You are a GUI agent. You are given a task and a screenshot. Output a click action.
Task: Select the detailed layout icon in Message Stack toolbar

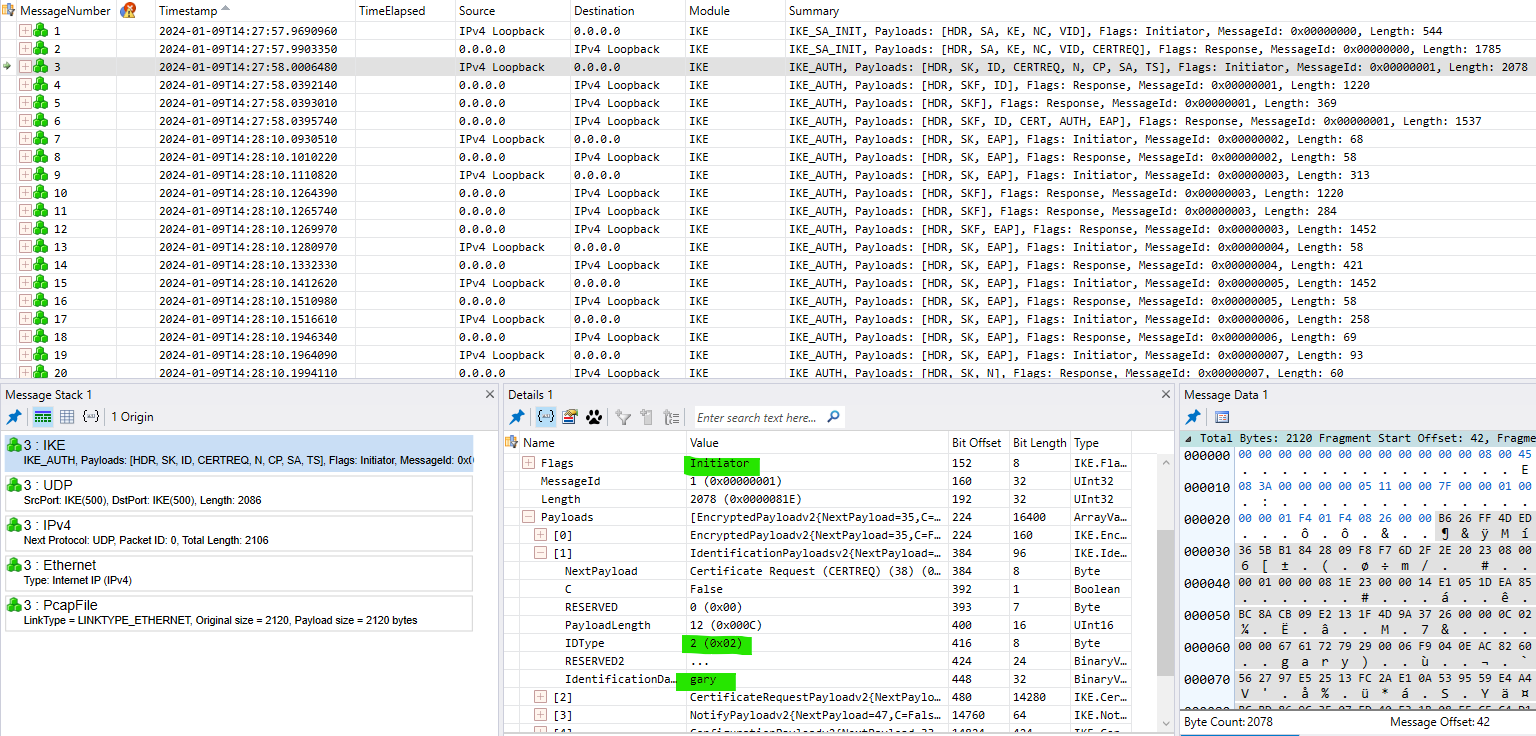tap(43, 417)
